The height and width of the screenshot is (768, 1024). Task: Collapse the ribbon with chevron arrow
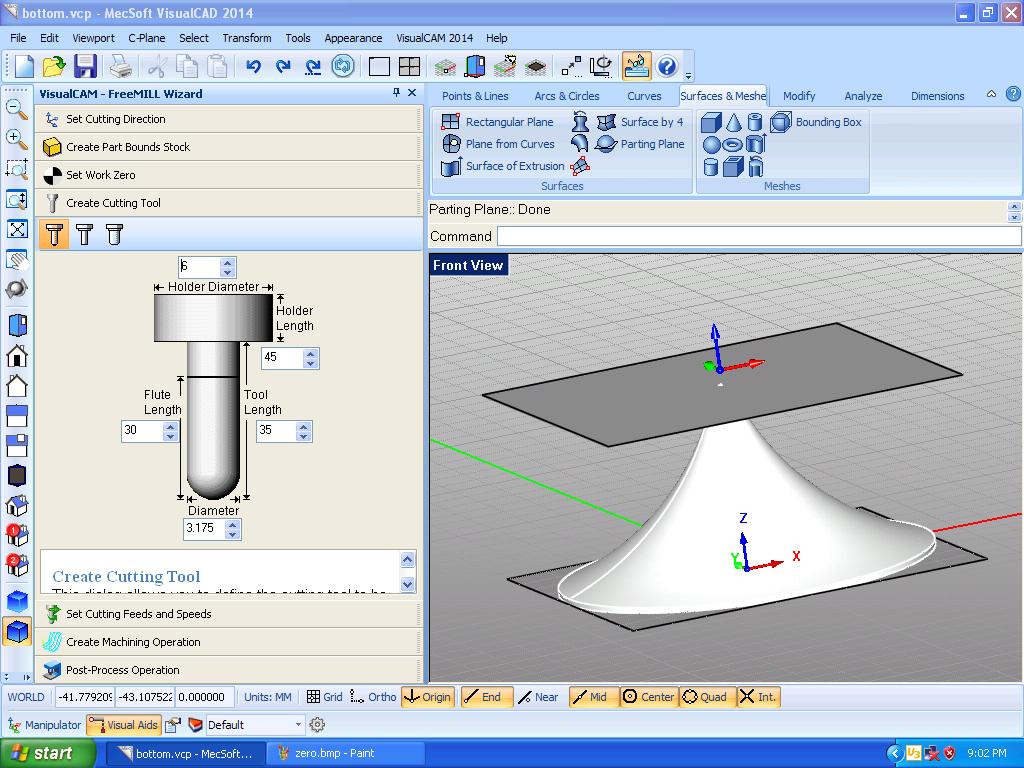click(x=991, y=94)
